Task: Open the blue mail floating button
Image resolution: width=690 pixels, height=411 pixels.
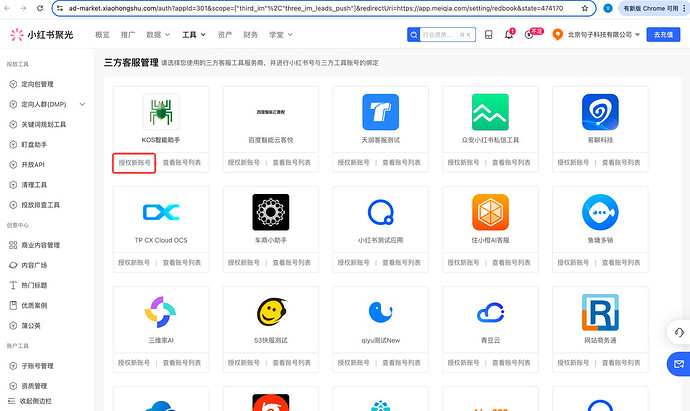Action: coord(679,364)
